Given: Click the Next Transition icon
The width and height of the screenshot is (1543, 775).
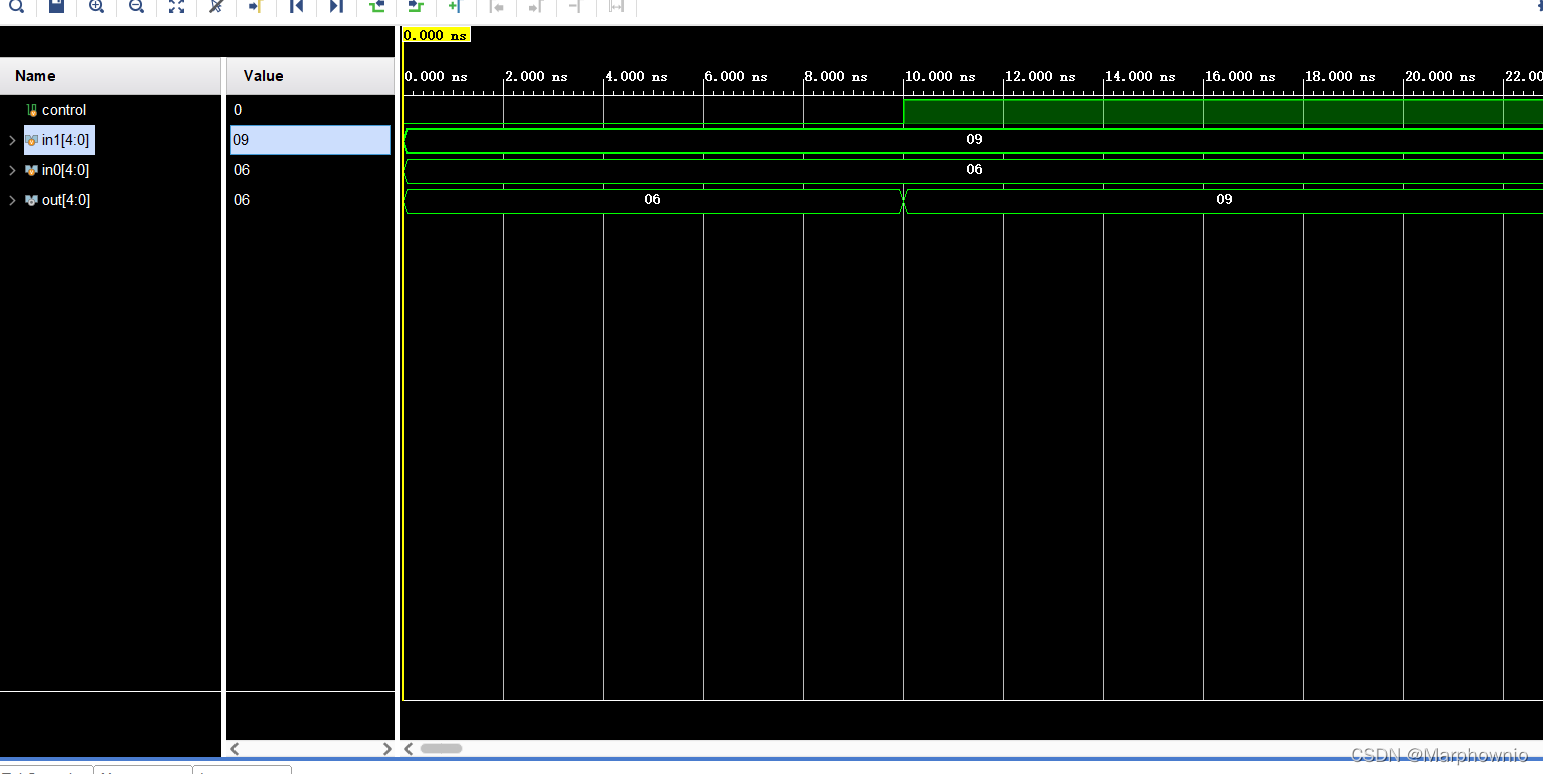Looking at the screenshot, I should tap(416, 6).
